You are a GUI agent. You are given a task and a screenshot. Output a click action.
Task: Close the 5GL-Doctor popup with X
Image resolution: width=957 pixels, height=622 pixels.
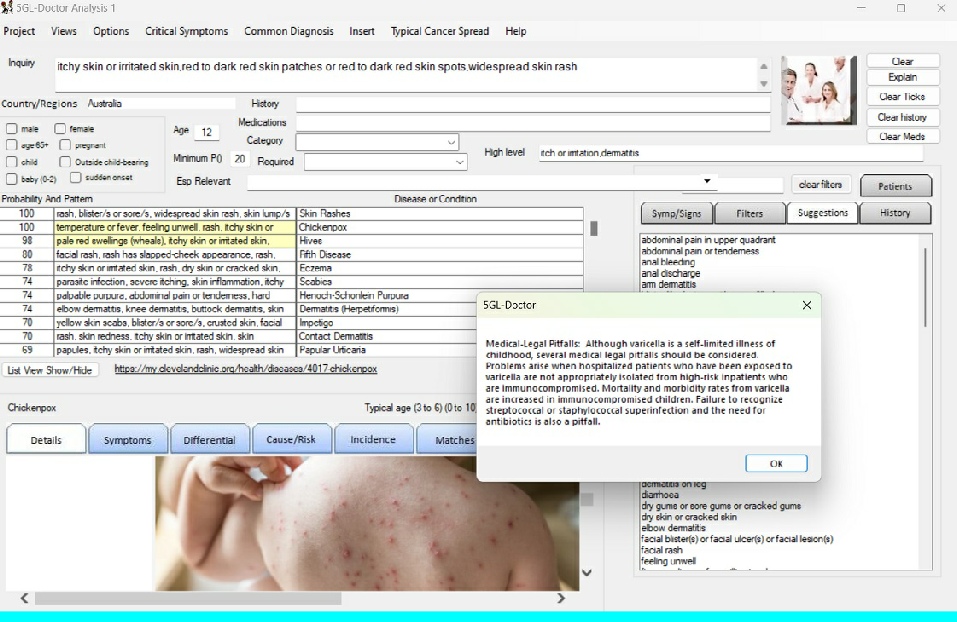pos(806,305)
